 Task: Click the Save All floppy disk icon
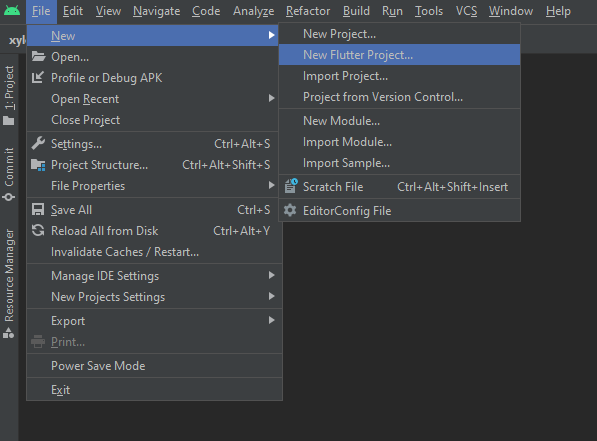tap(38, 209)
